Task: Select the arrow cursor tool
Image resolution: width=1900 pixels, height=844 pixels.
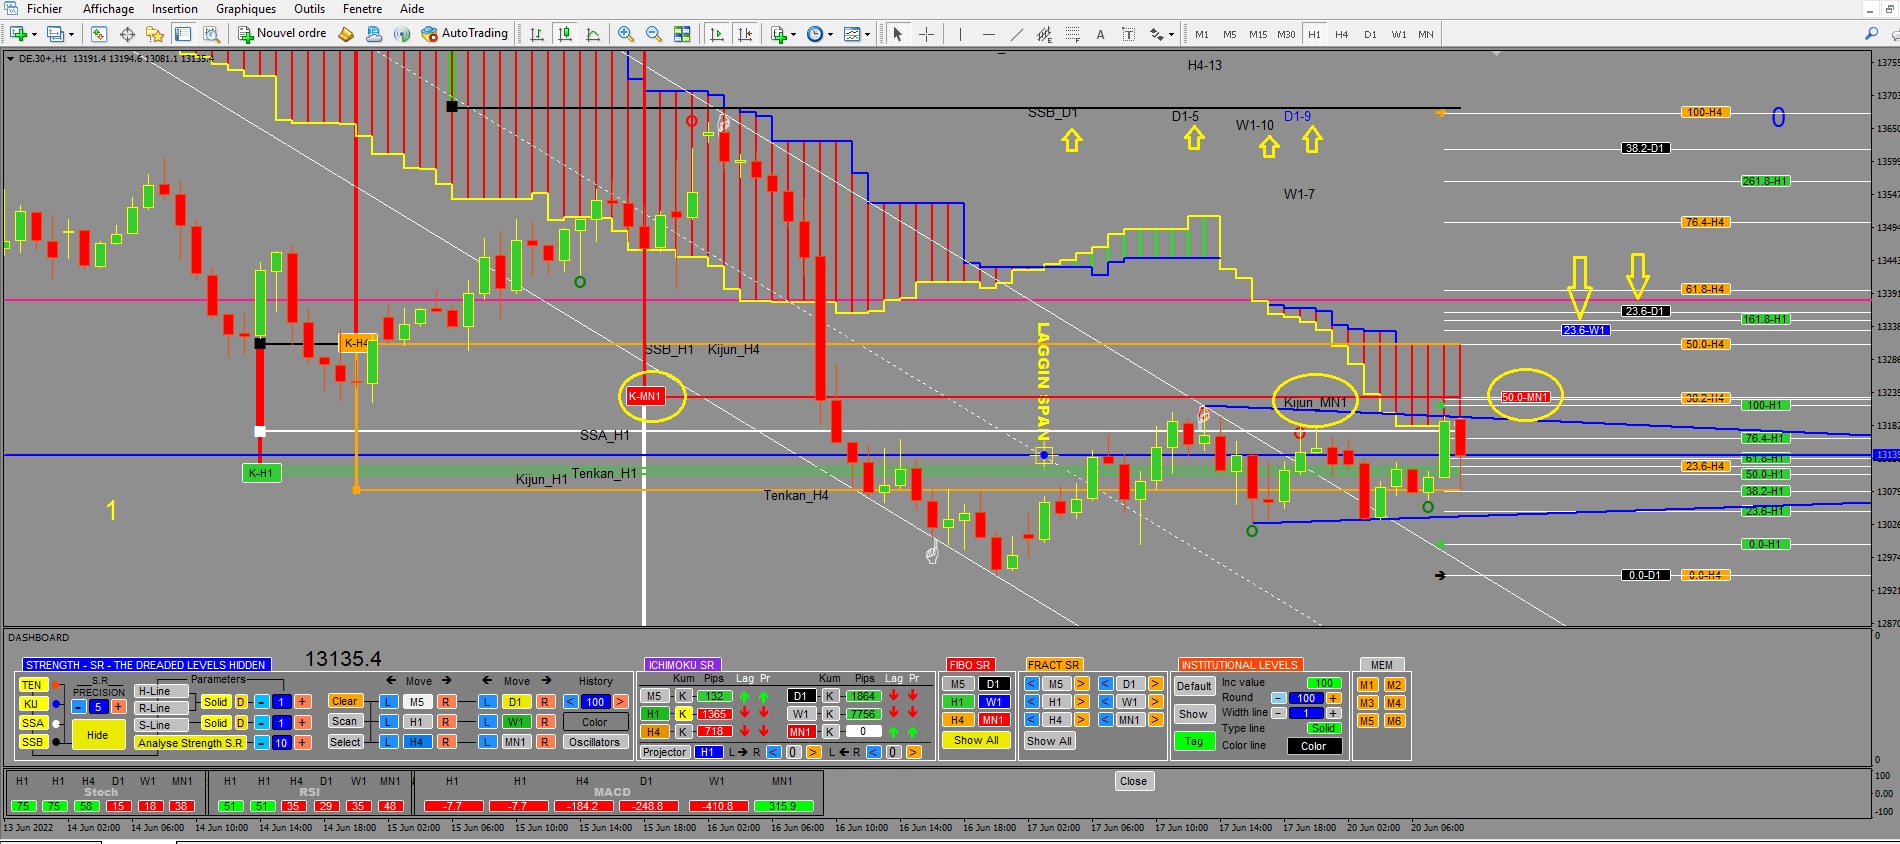Action: pyautogui.click(x=897, y=34)
